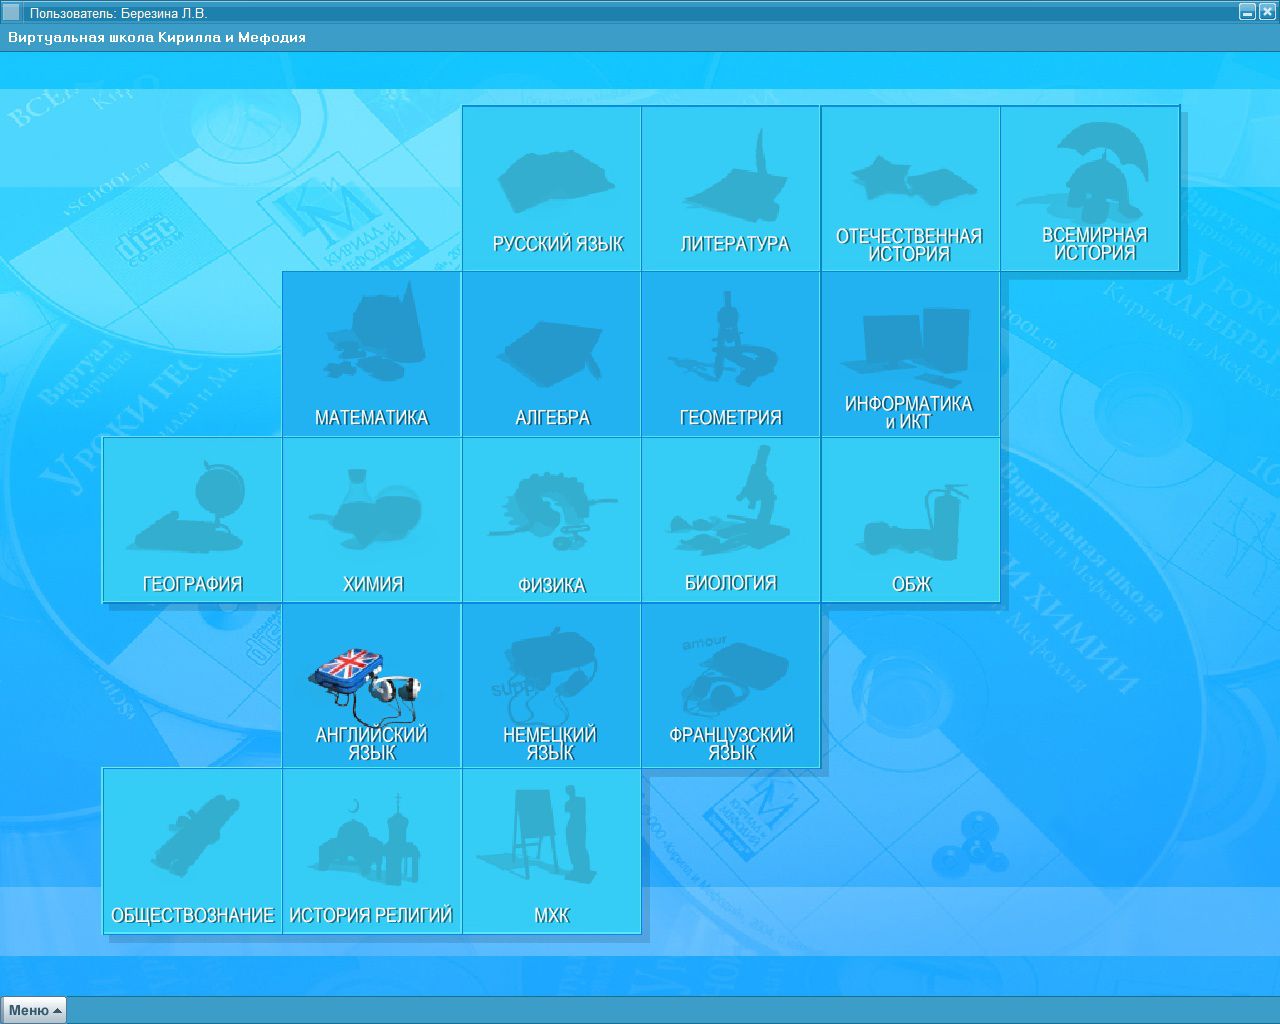Launch Английский язык with British flag
The width and height of the screenshot is (1280, 1024).
pyautogui.click(x=372, y=687)
